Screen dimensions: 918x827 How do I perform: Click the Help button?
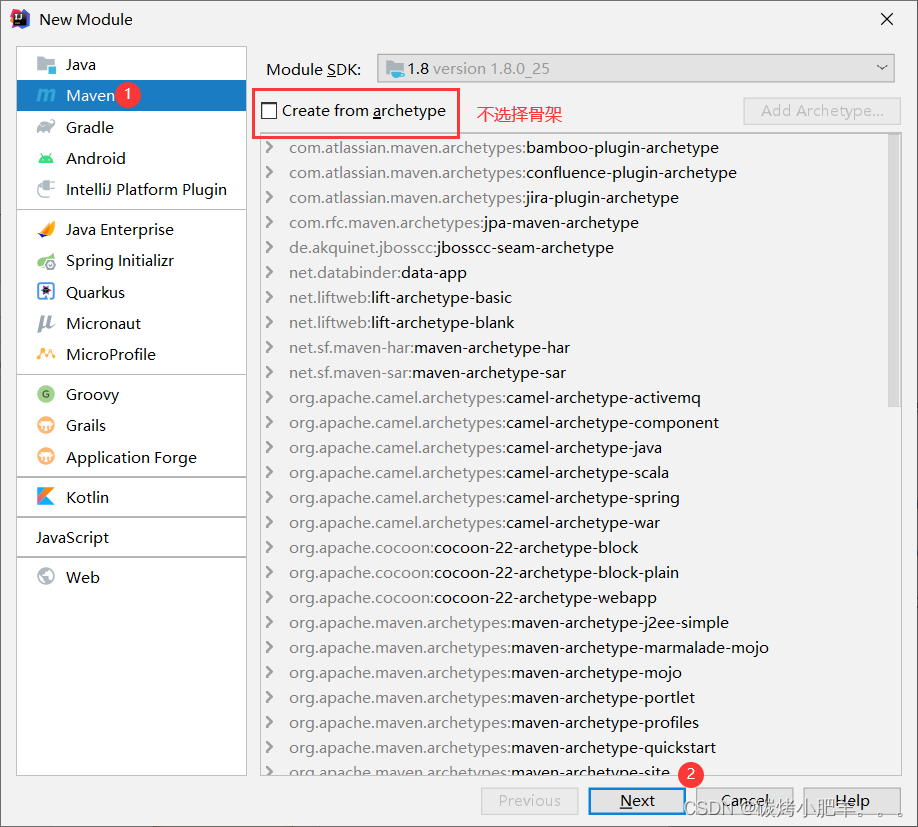pyautogui.click(x=852, y=801)
